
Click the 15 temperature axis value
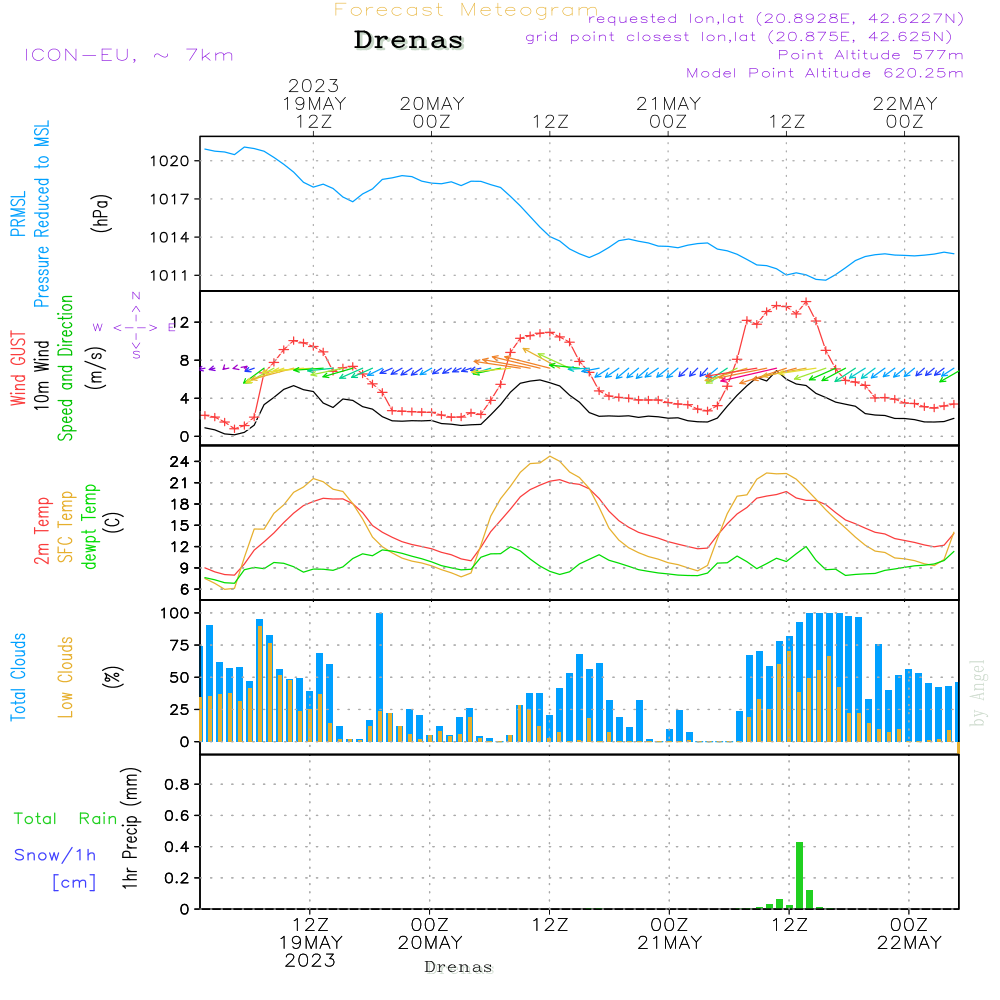coord(179,526)
